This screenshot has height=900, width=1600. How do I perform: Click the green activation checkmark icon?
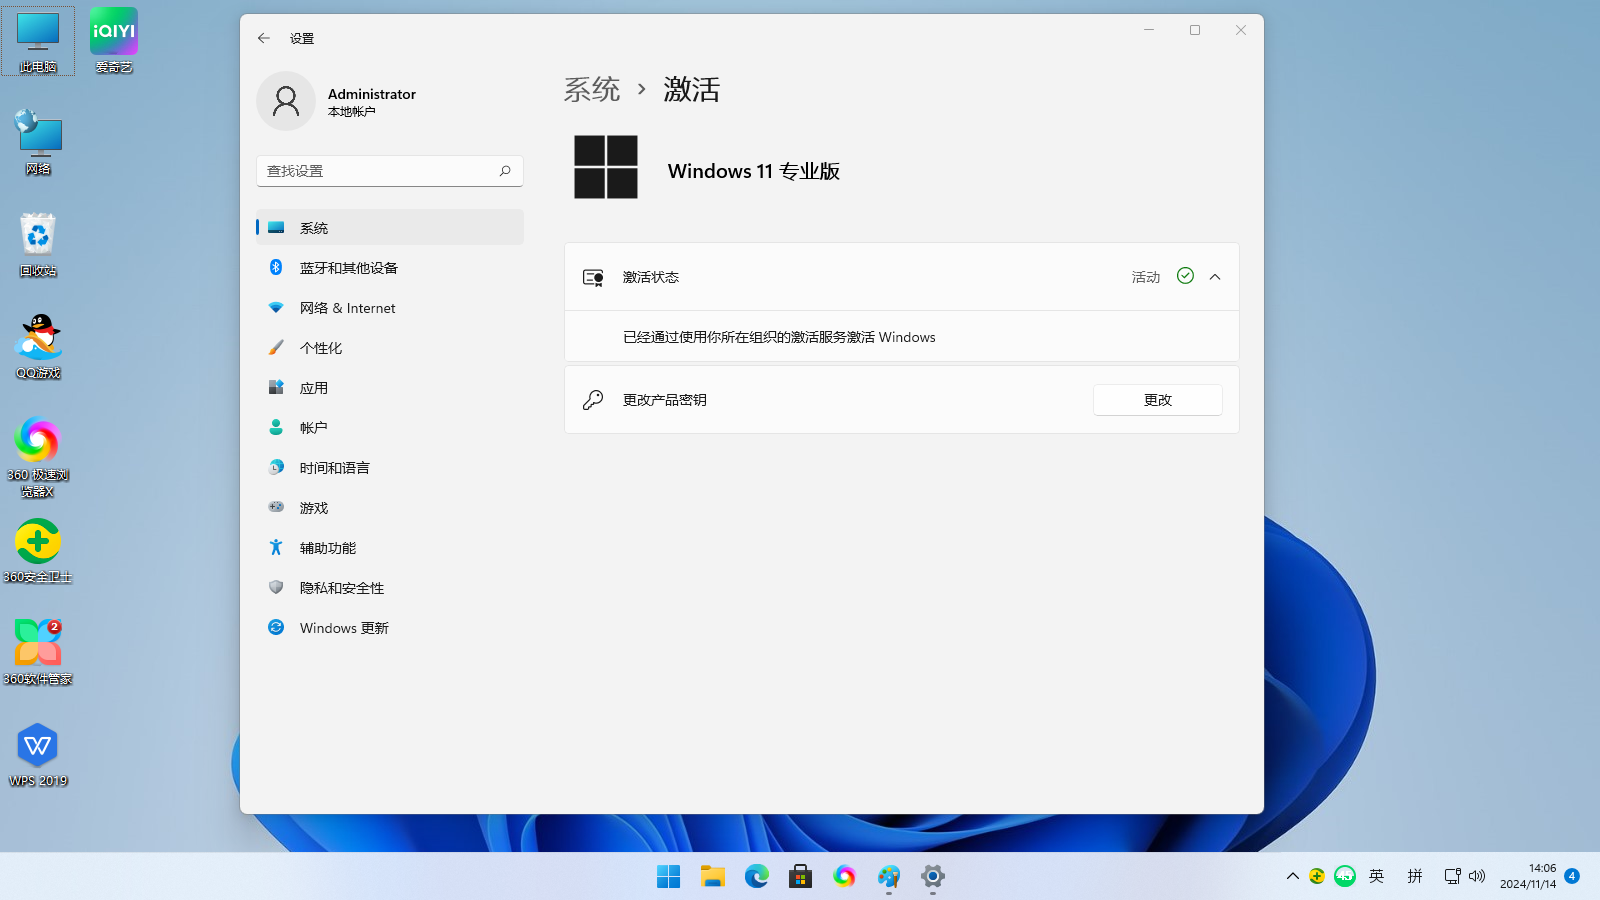click(x=1185, y=276)
